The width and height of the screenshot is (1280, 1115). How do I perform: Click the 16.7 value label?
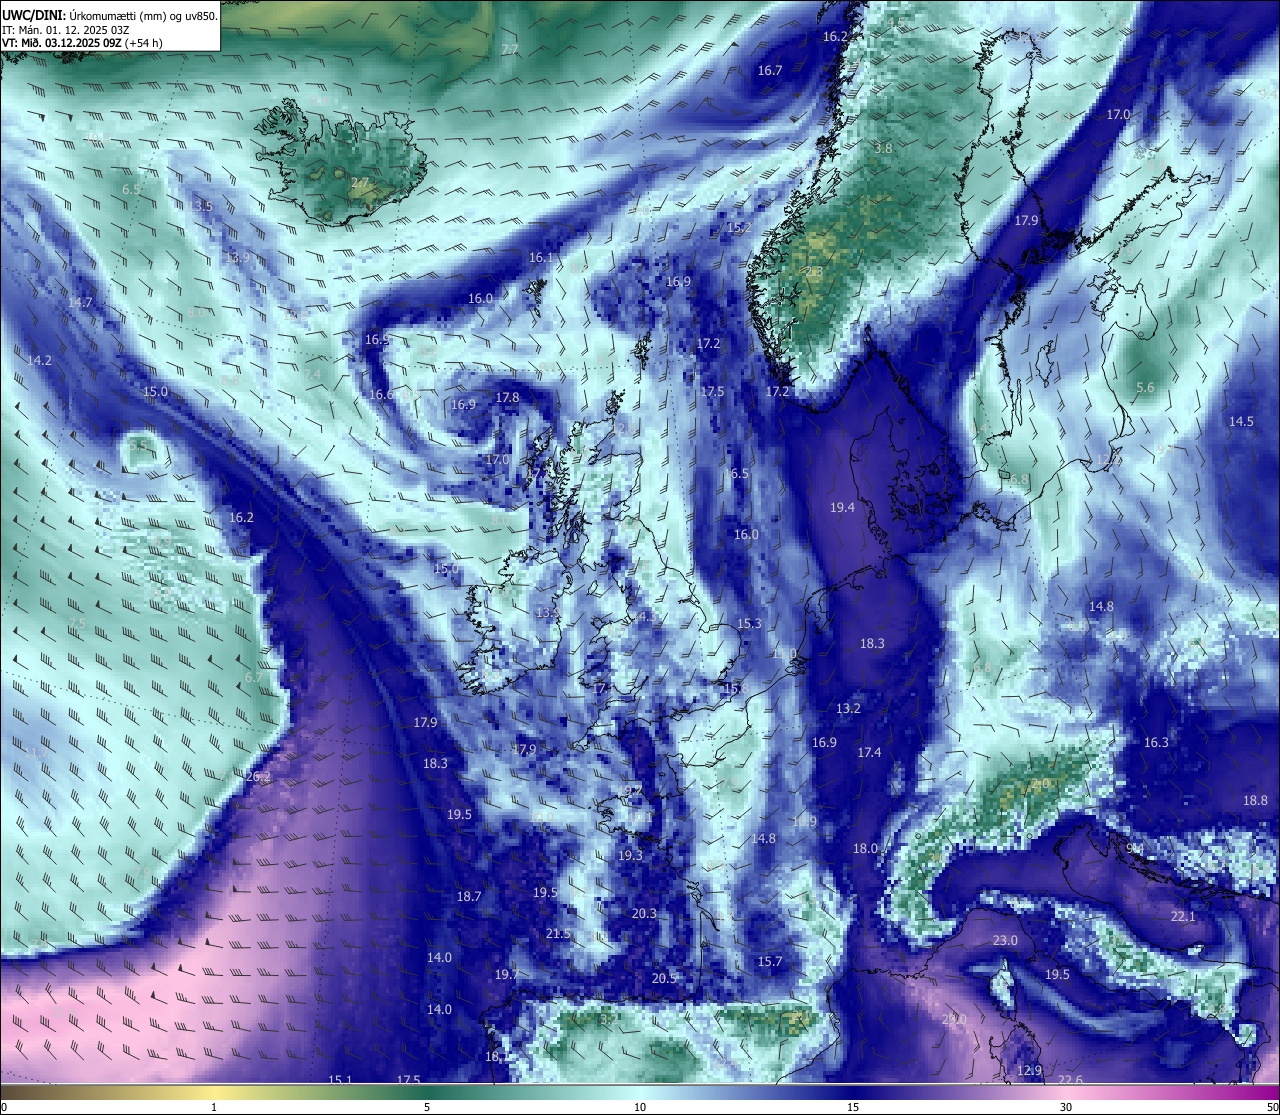click(769, 71)
